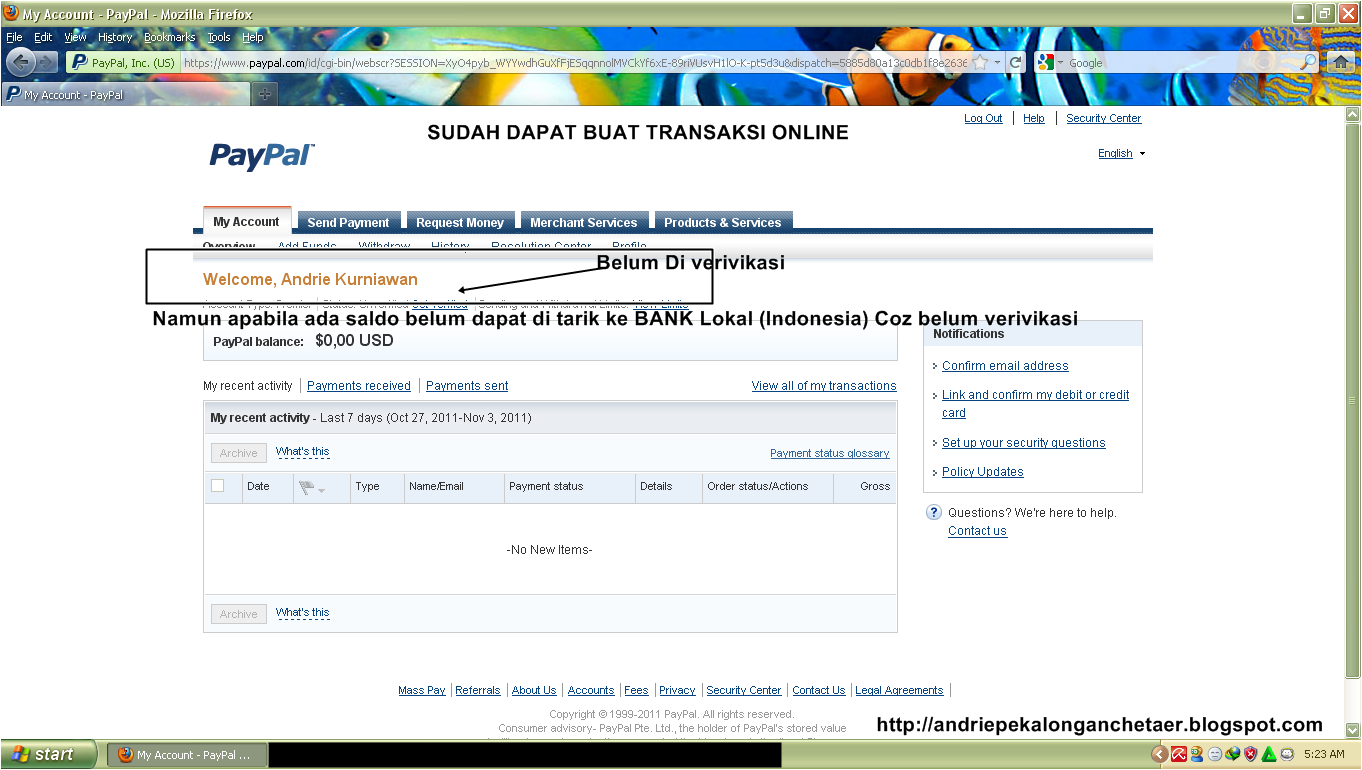The width and height of the screenshot is (1362, 770).
Task: Open the File menu
Action: pos(14,37)
